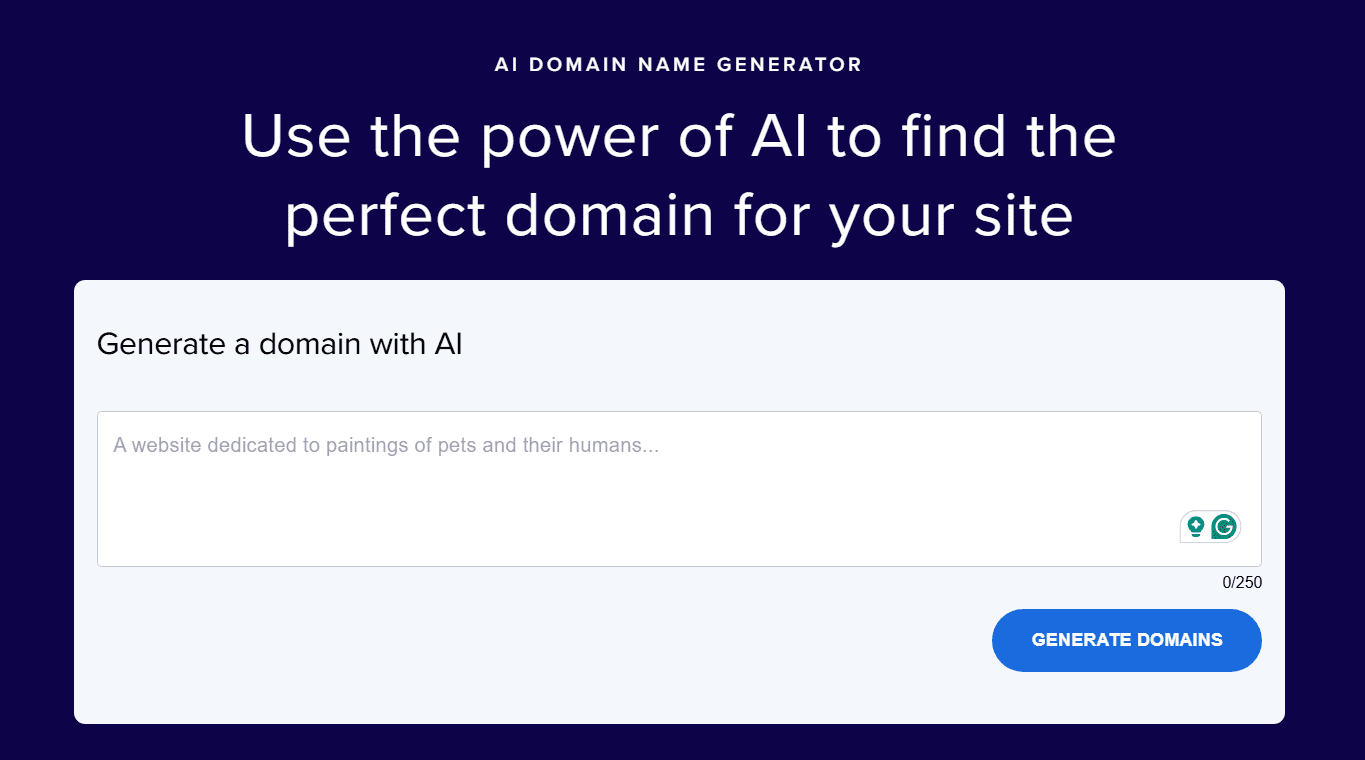Click the rounded Grammarly icon container
Image resolution: width=1365 pixels, height=760 pixels.
(1210, 526)
